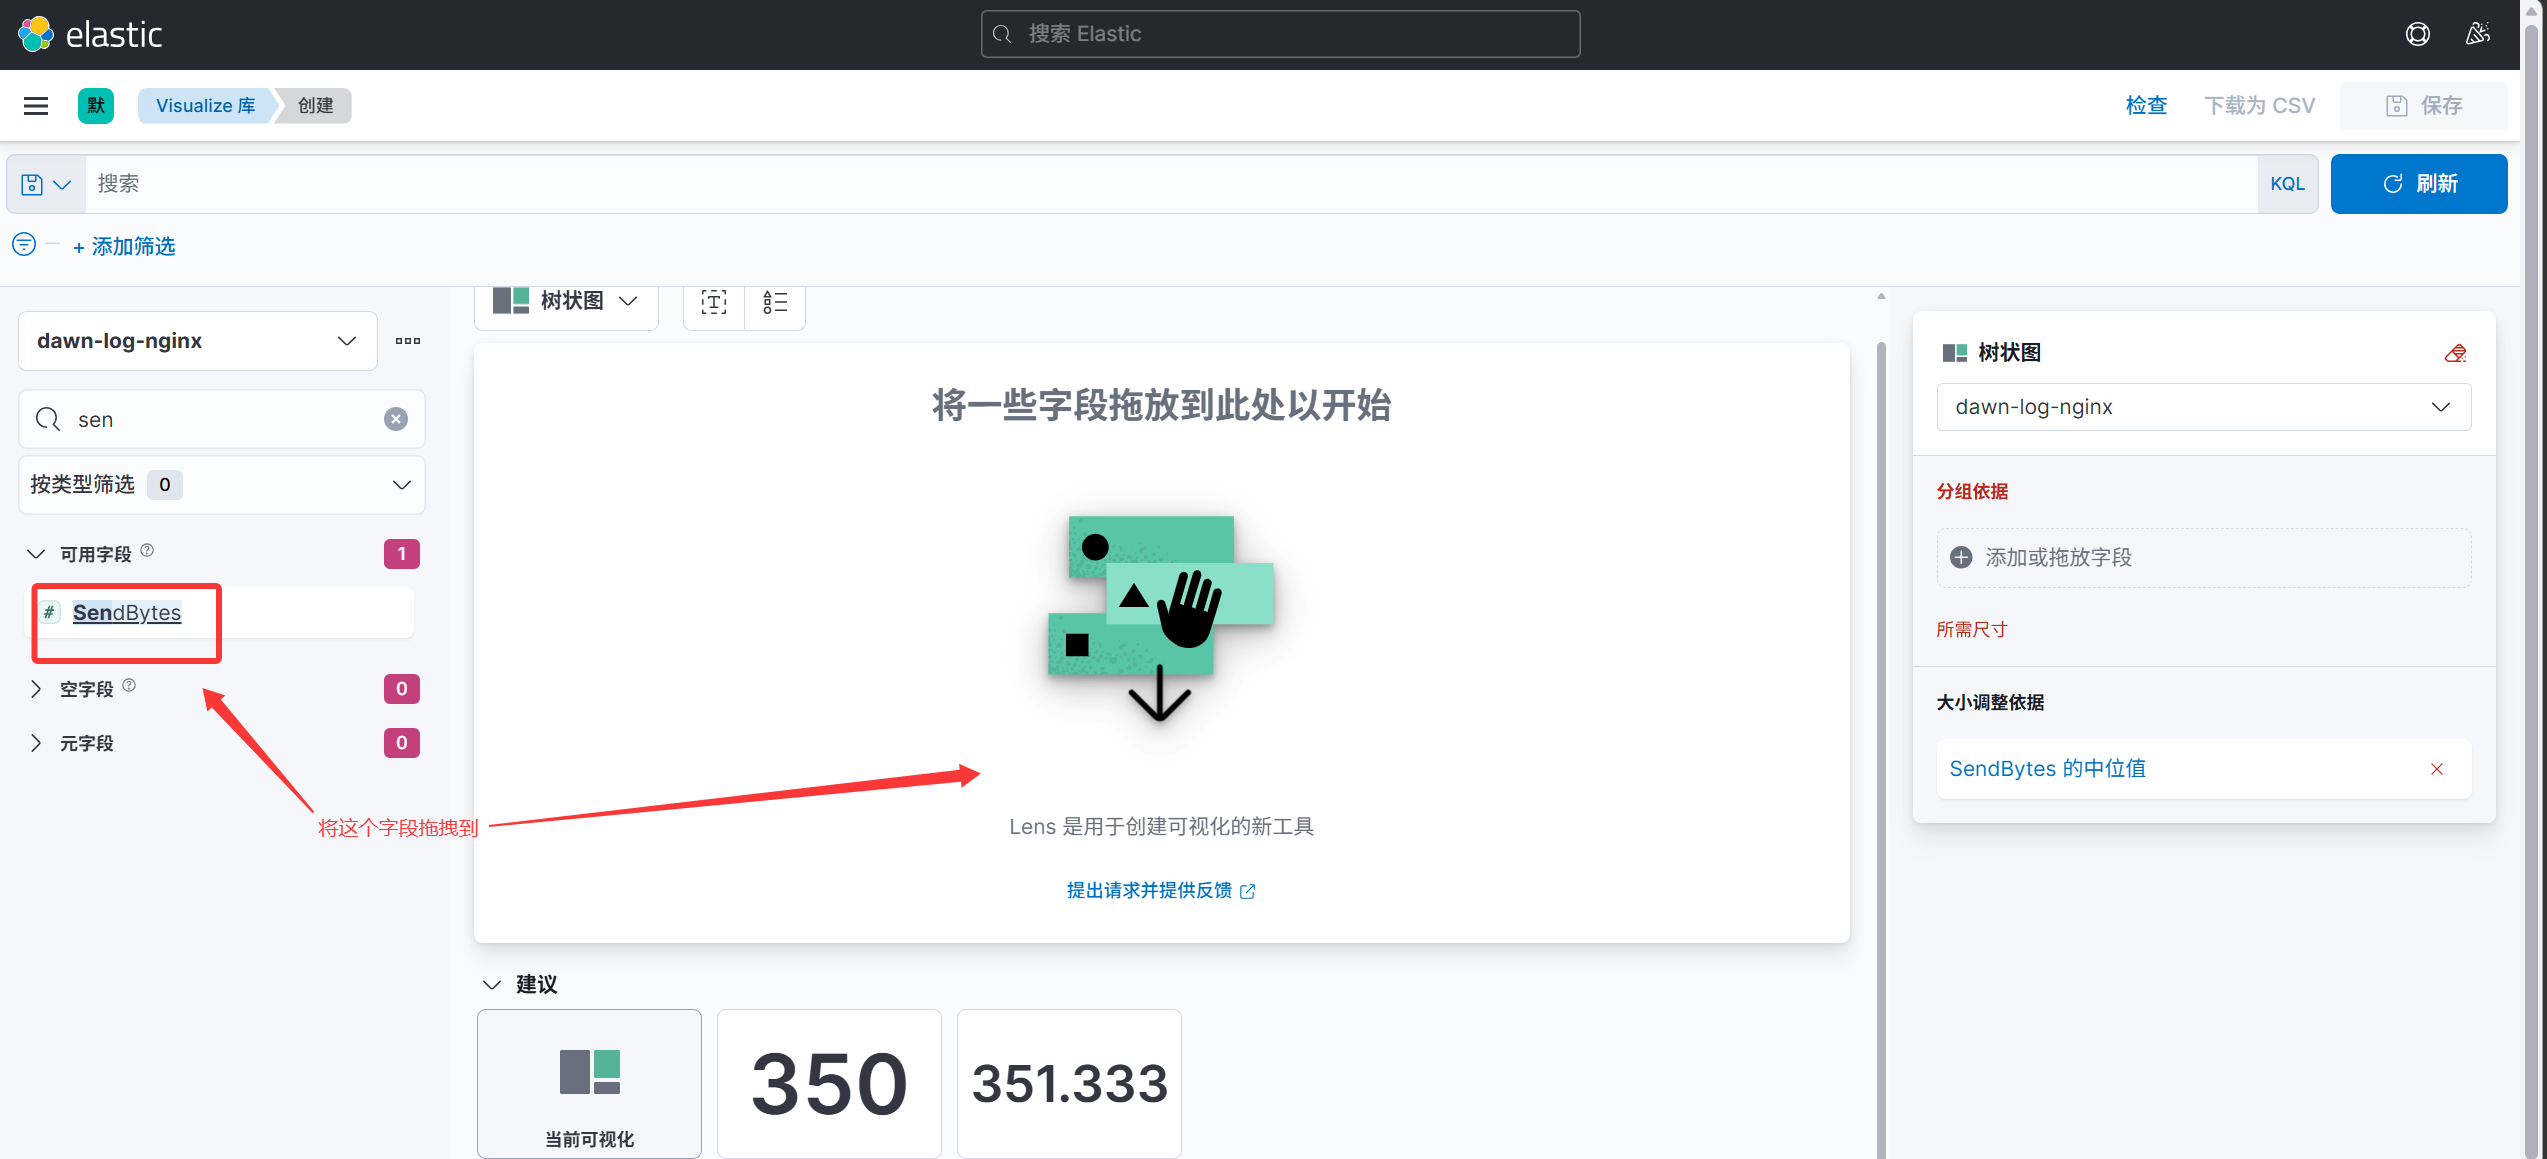The image size is (2547, 1159).
Task: Remove the 'SendBytes 的中位值' dimension
Action: coord(2437,769)
